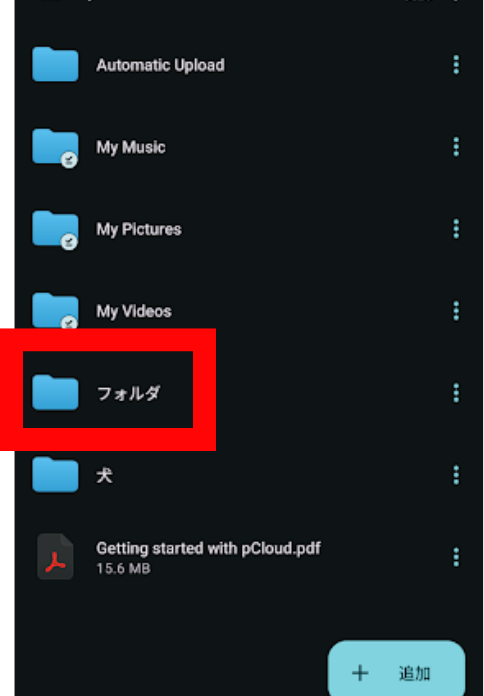Viewport: 484px width, 696px height.
Task: Open more options for My Pictures
Action: (x=456, y=229)
